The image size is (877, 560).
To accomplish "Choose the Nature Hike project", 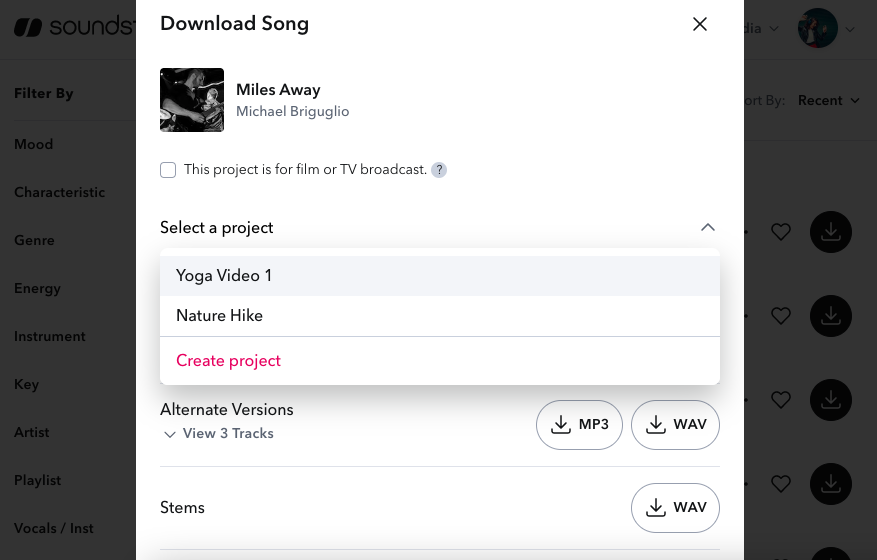I will tap(219, 316).
